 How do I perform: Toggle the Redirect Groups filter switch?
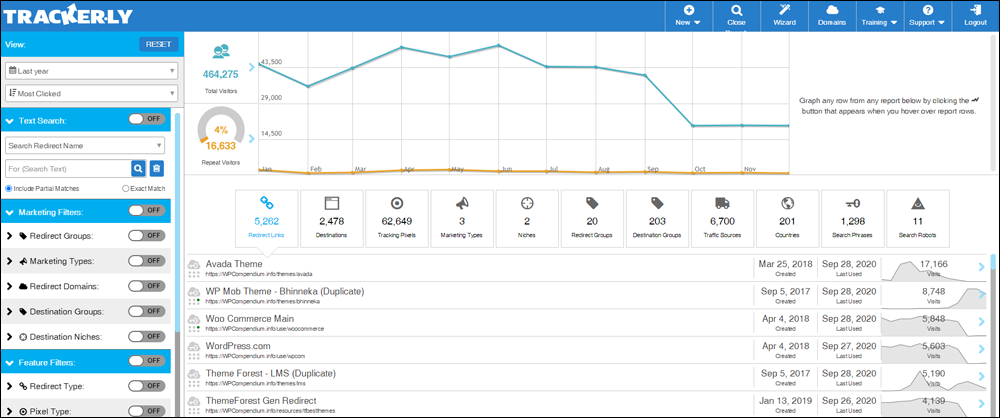point(147,235)
